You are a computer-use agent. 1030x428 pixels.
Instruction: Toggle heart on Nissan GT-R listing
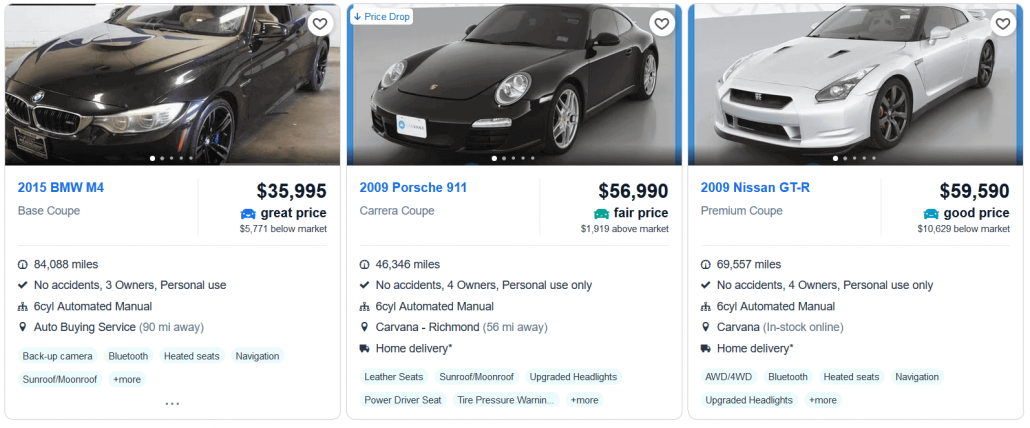coord(1002,24)
